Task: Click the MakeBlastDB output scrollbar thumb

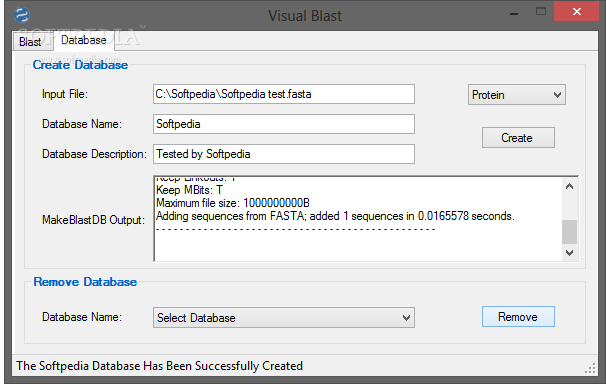Action: (x=569, y=232)
